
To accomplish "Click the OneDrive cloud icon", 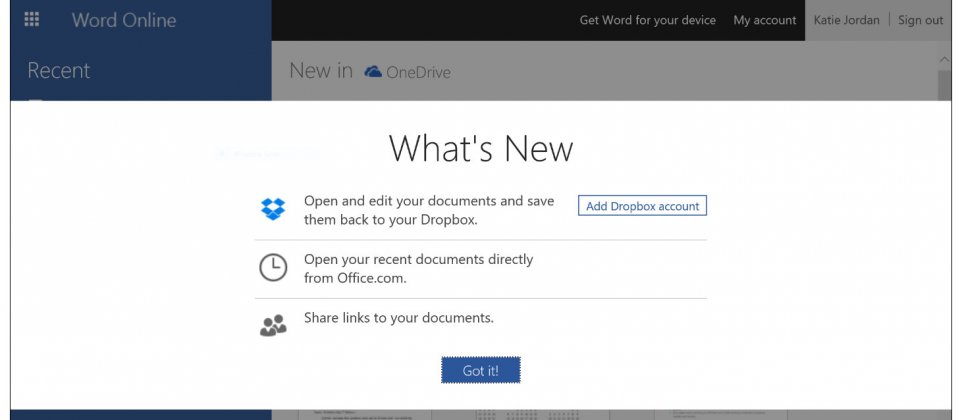I will click(373, 72).
